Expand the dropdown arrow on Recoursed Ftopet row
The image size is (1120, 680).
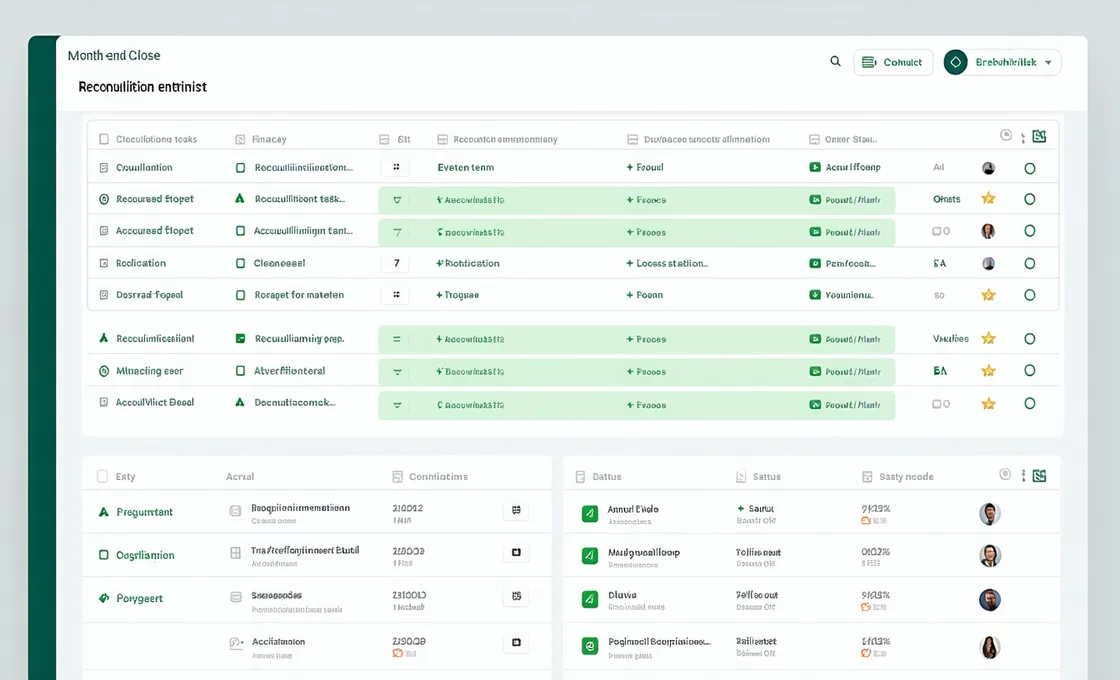click(397, 200)
